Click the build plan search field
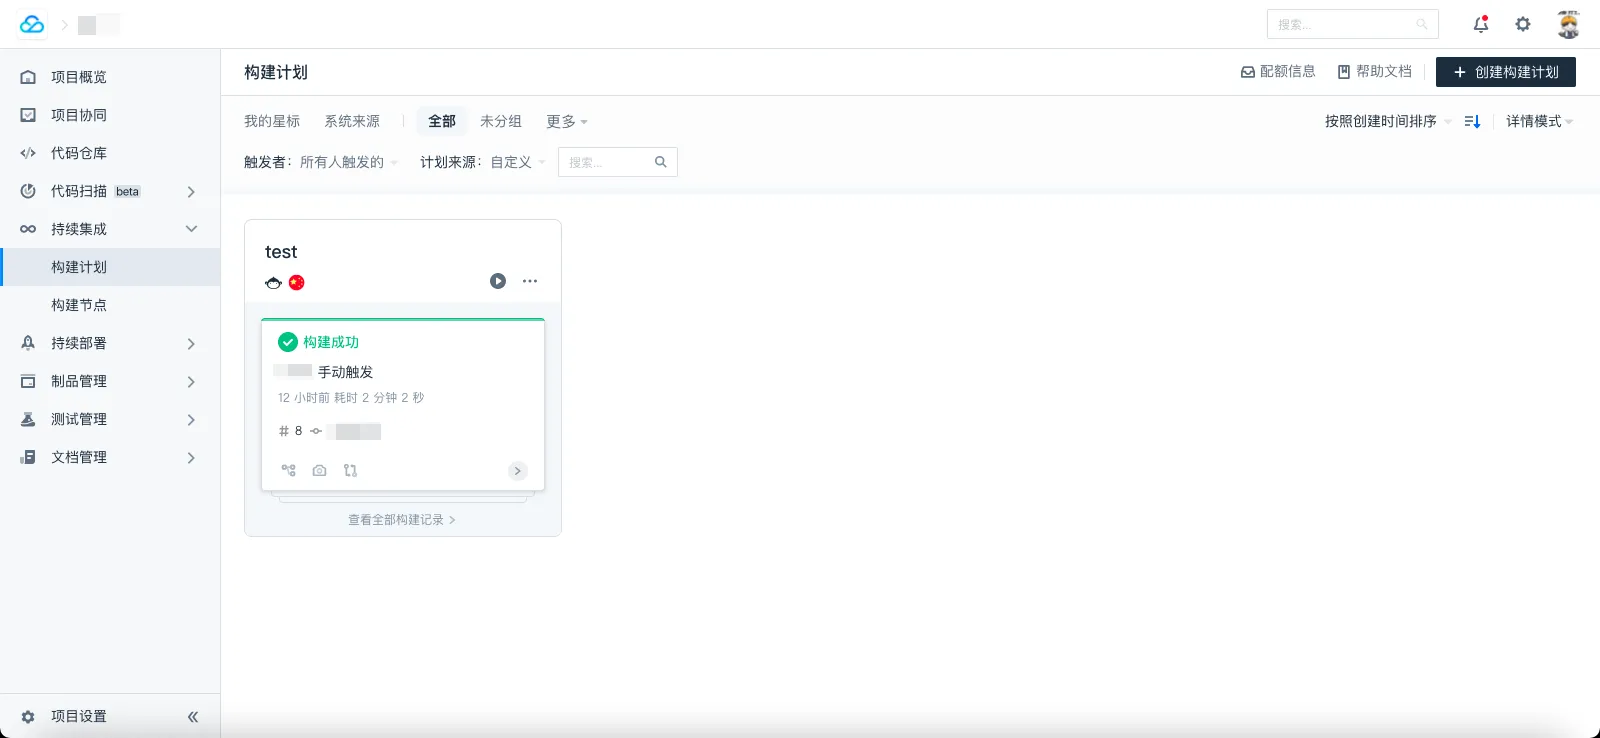The width and height of the screenshot is (1600, 738). (x=618, y=162)
